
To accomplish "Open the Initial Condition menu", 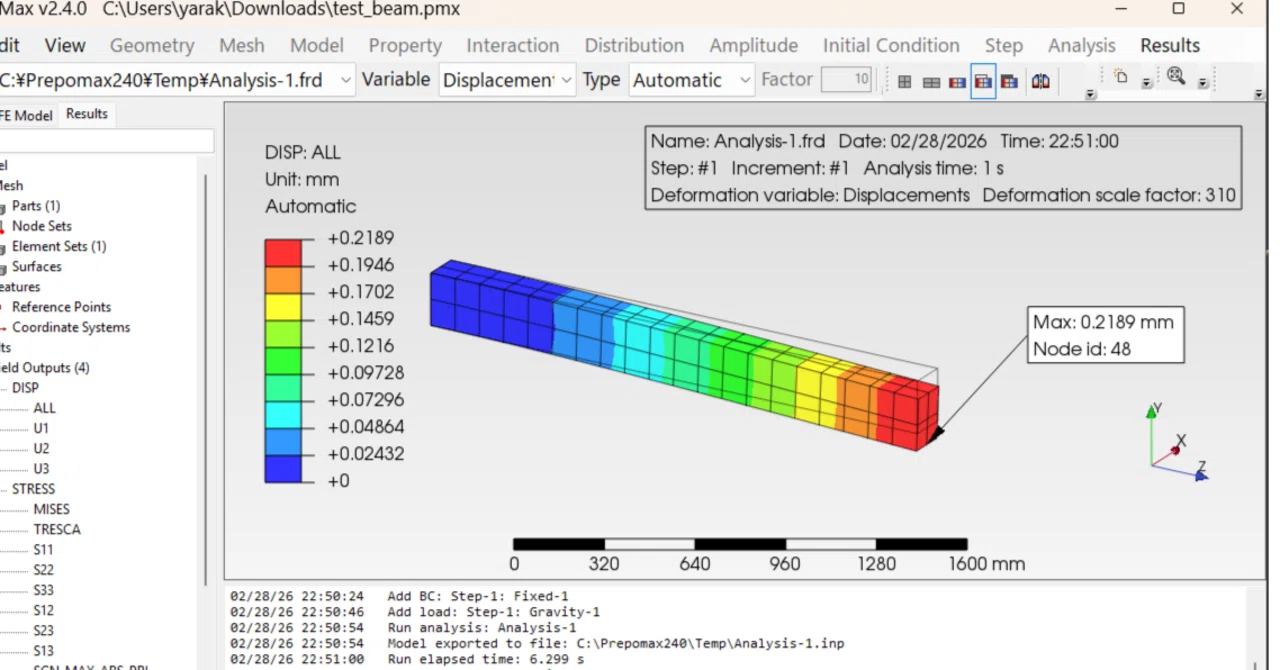I will click(891, 45).
